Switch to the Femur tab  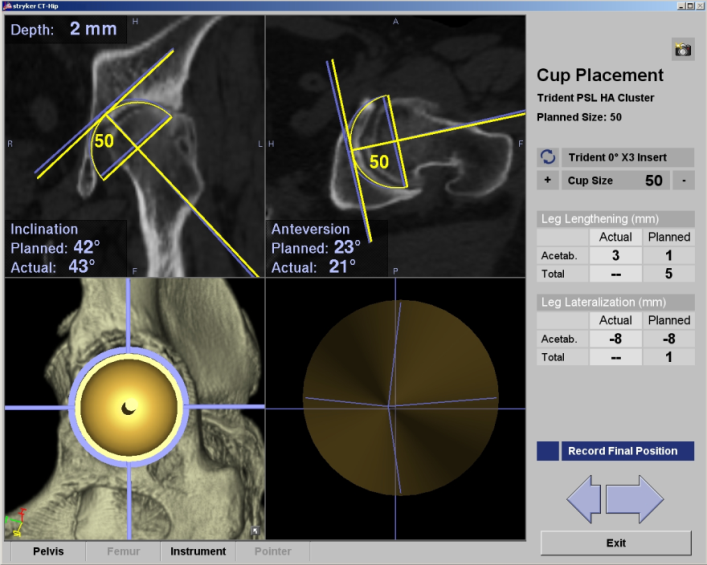tap(123, 551)
